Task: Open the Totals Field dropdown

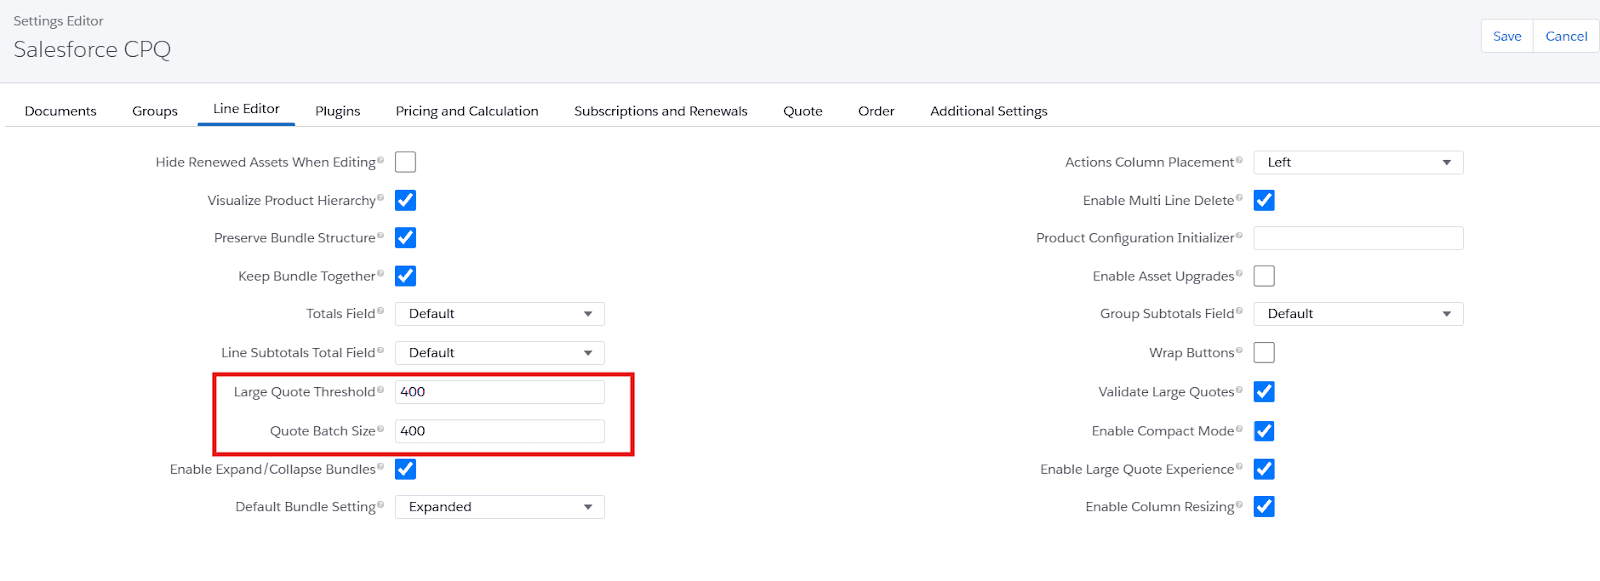Action: (x=500, y=314)
